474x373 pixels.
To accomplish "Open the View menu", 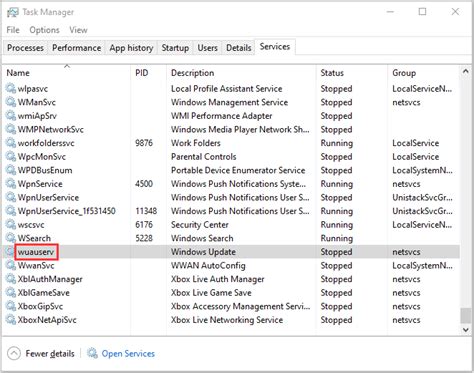I will (78, 30).
